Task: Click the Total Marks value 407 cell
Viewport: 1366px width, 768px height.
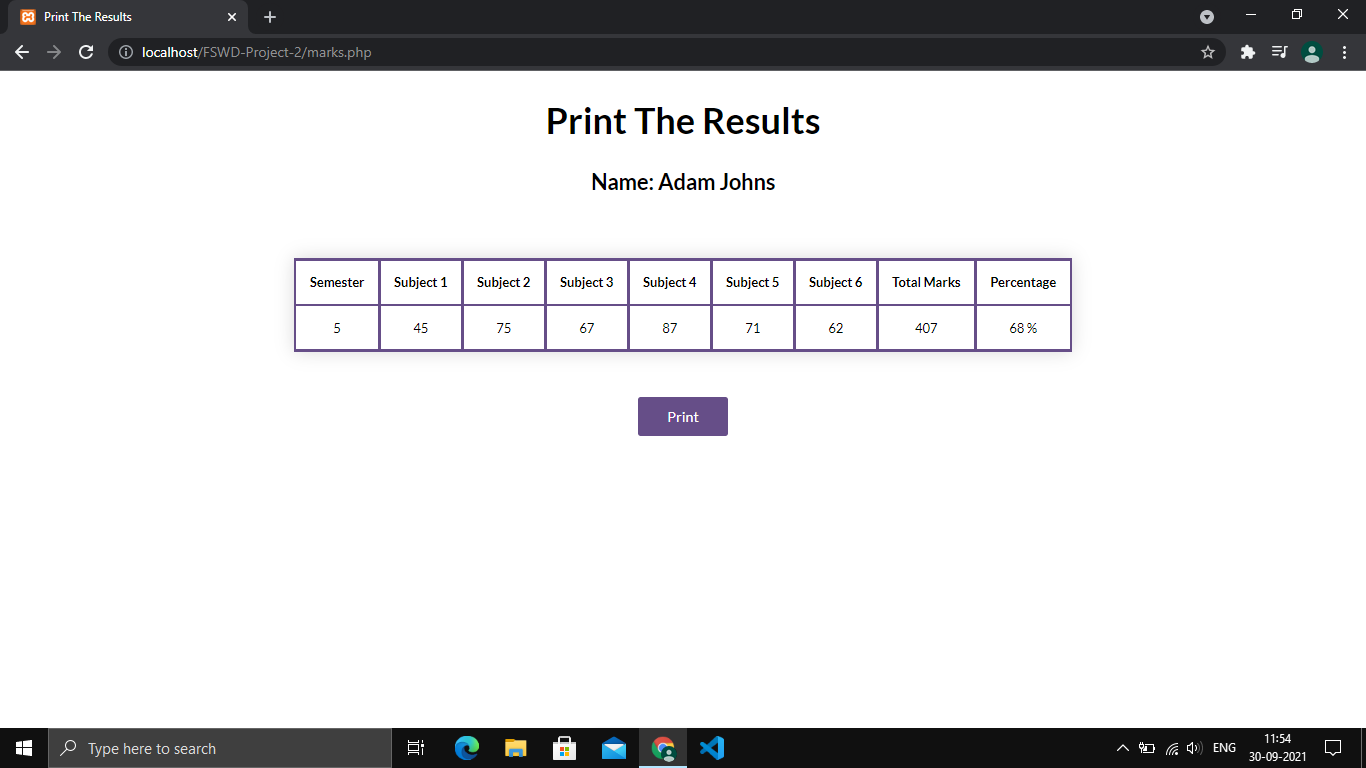Action: point(925,327)
